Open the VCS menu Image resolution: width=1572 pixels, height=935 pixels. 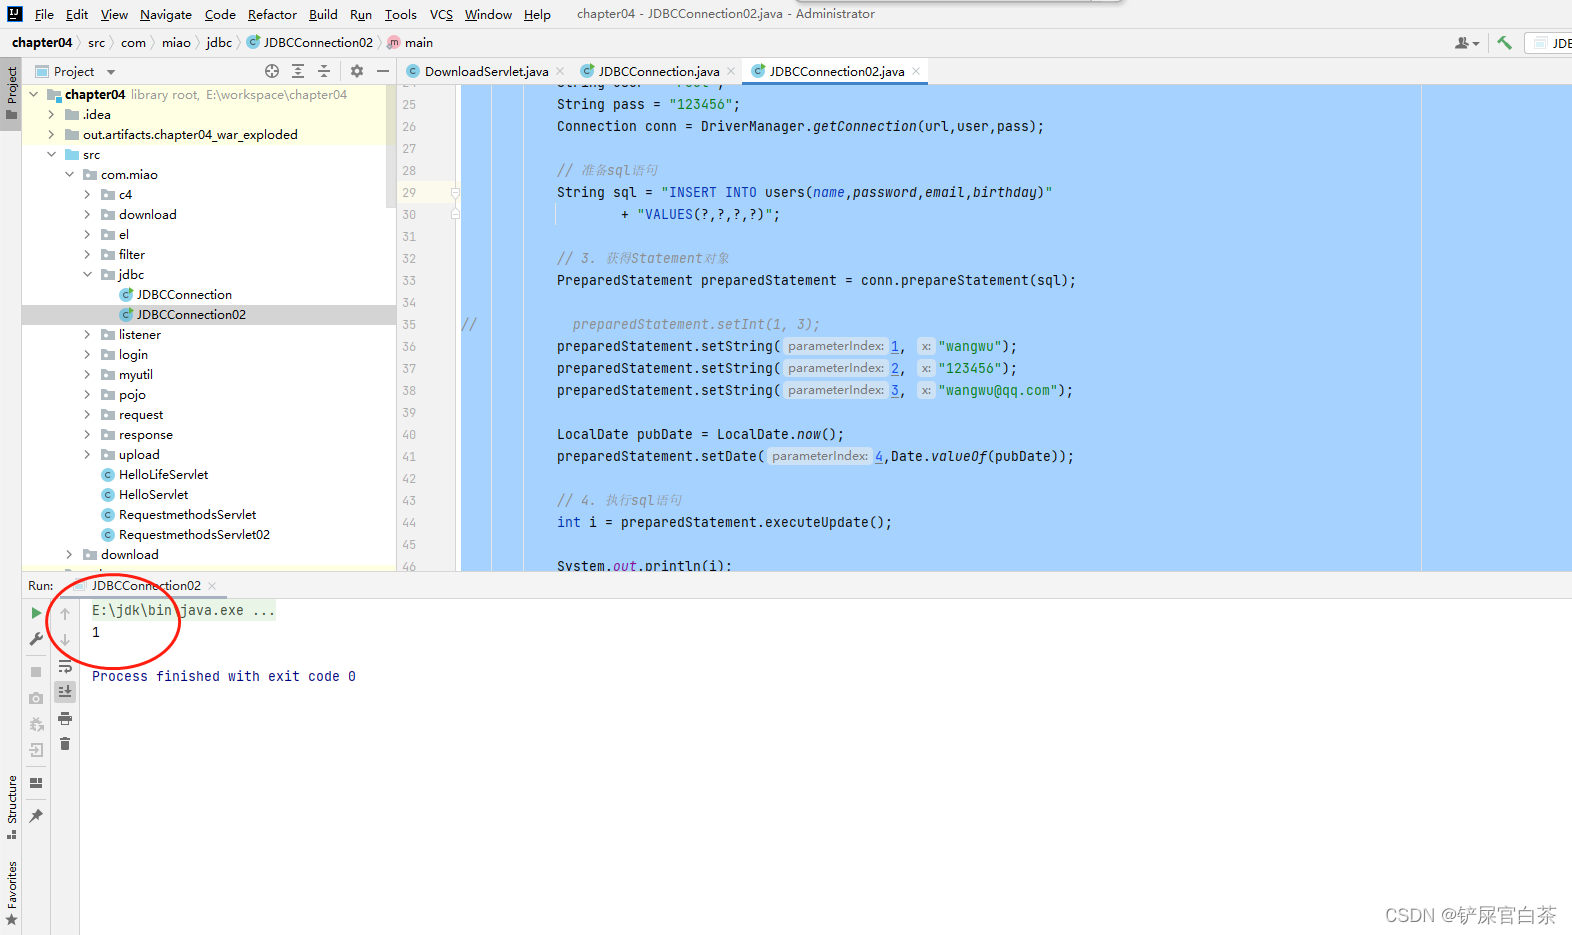coord(441,14)
